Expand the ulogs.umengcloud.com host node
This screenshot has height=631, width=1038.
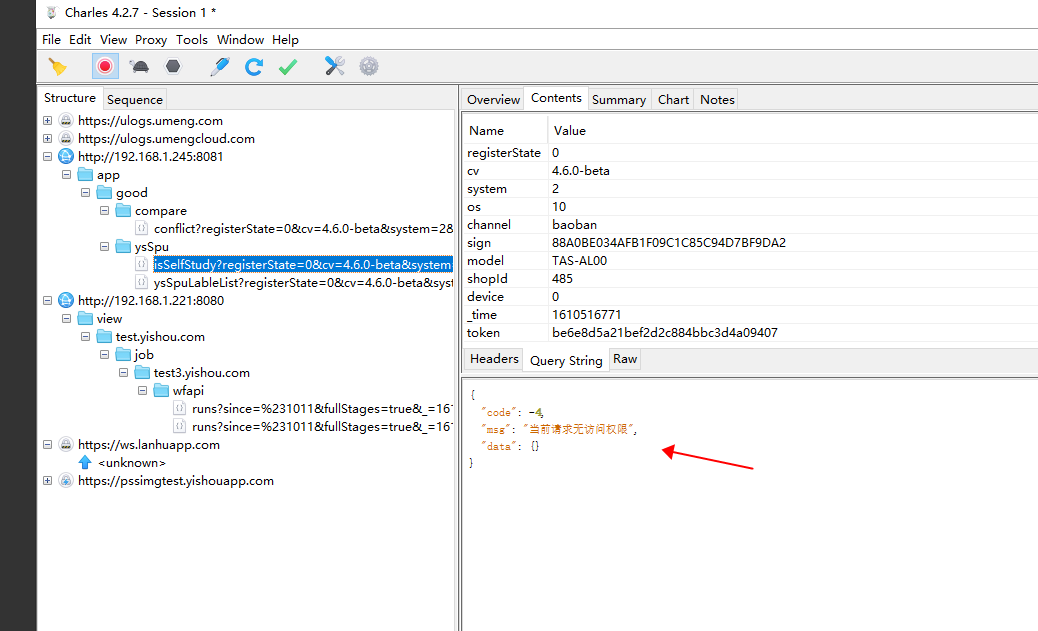point(48,138)
